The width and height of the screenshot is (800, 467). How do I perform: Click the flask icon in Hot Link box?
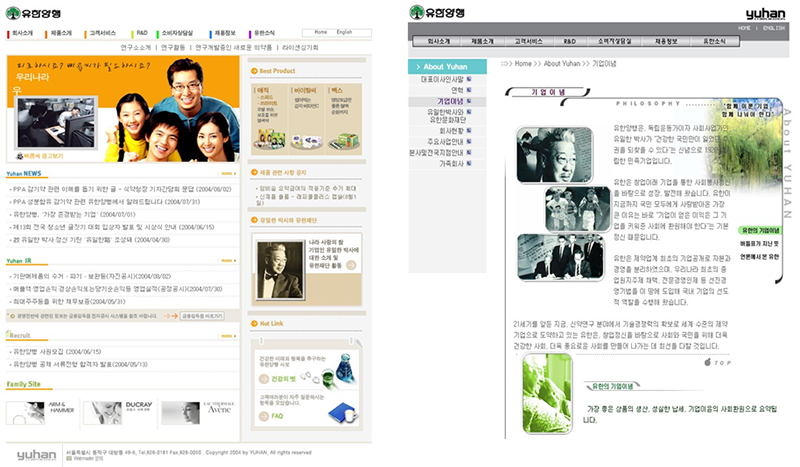tap(345, 368)
